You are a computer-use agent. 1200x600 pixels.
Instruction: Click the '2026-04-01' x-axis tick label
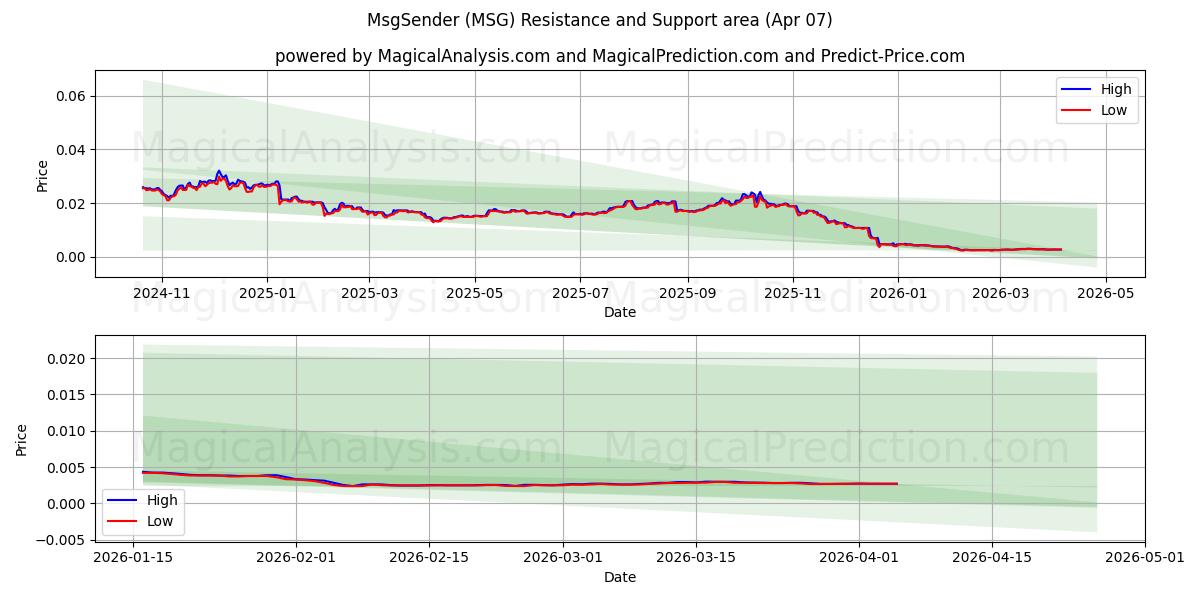click(x=858, y=558)
